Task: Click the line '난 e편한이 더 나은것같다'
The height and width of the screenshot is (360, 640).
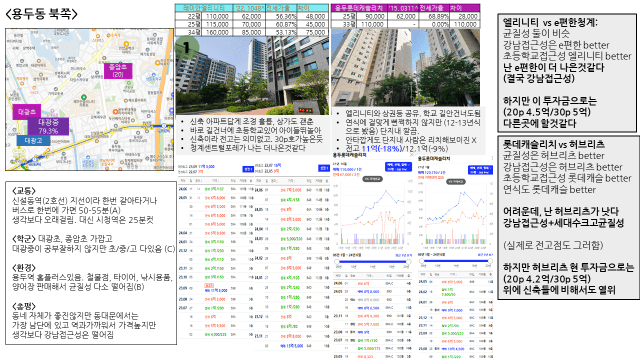Action: pyautogui.click(x=553, y=67)
